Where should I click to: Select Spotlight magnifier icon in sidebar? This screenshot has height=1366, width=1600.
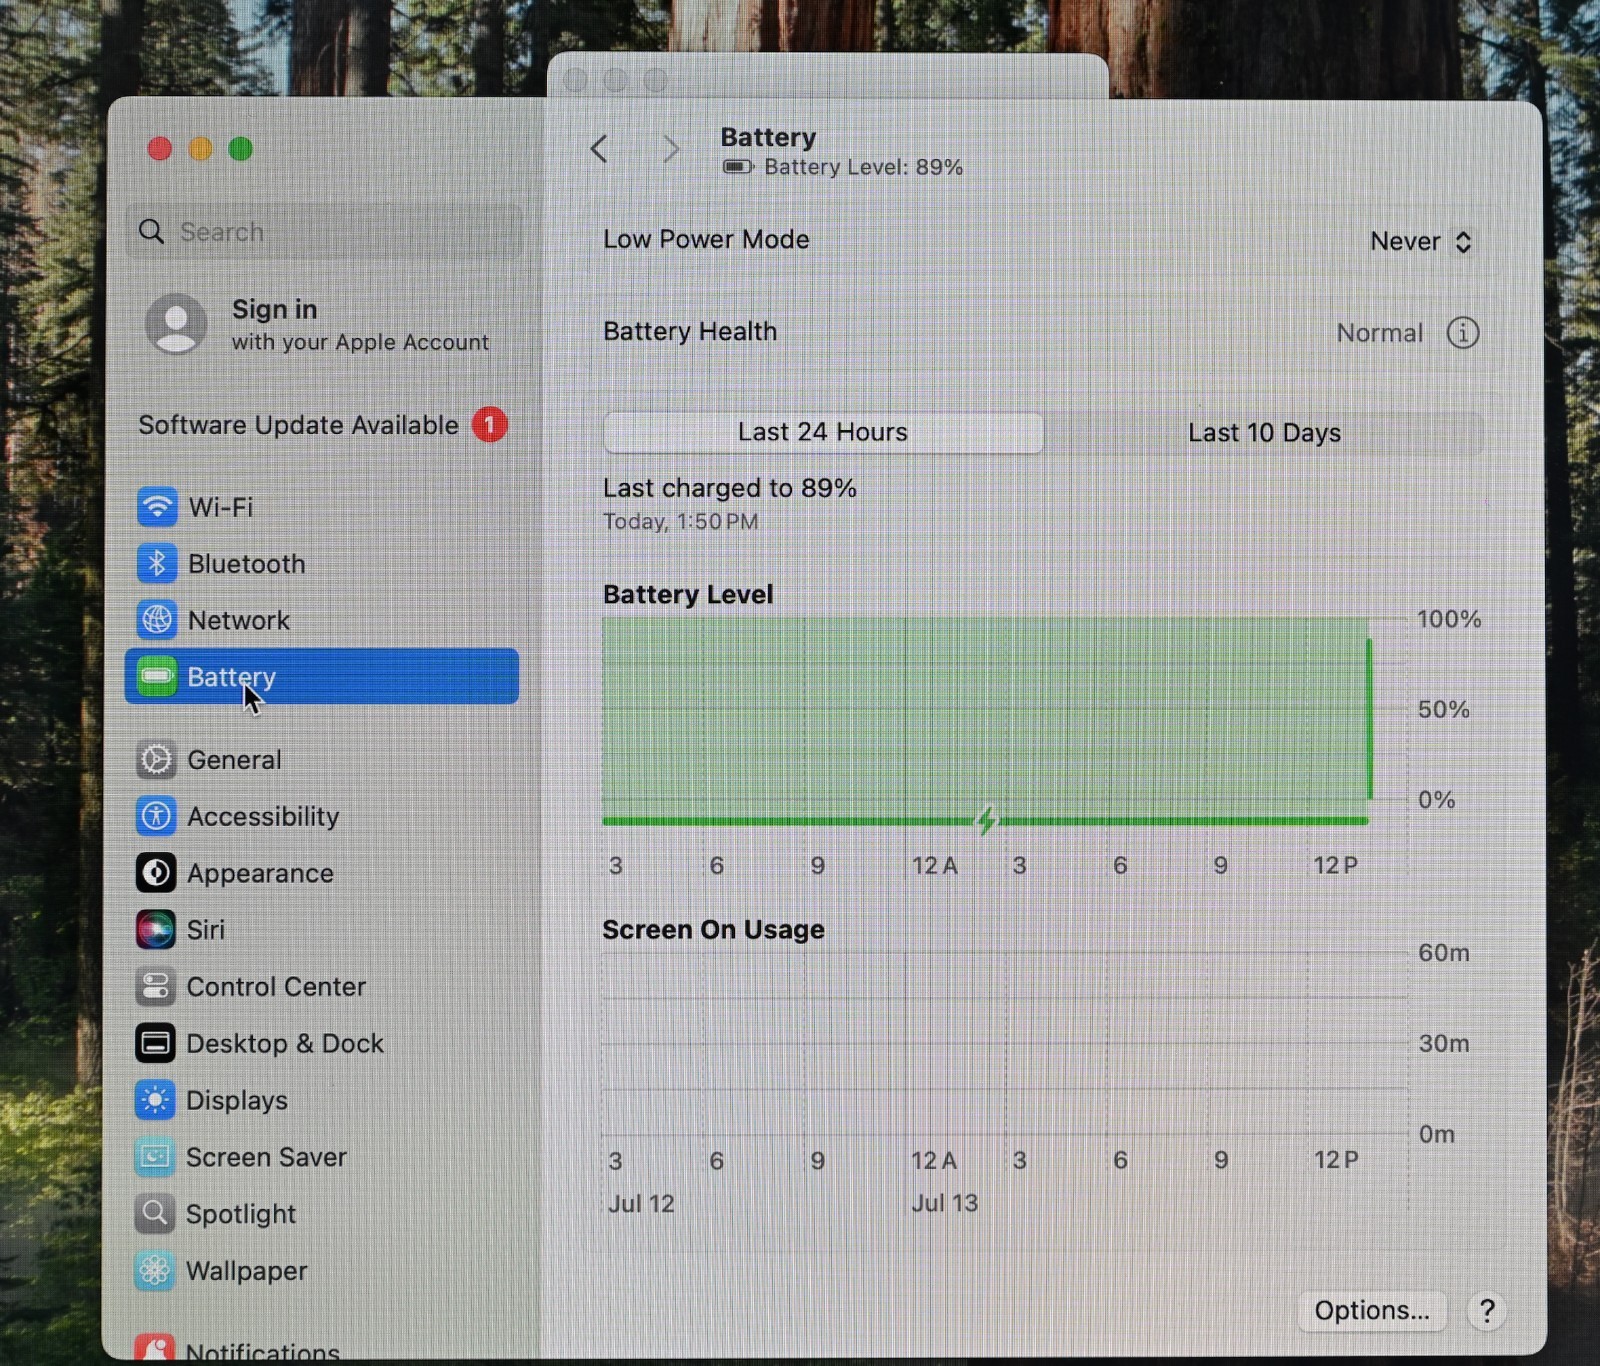155,1213
